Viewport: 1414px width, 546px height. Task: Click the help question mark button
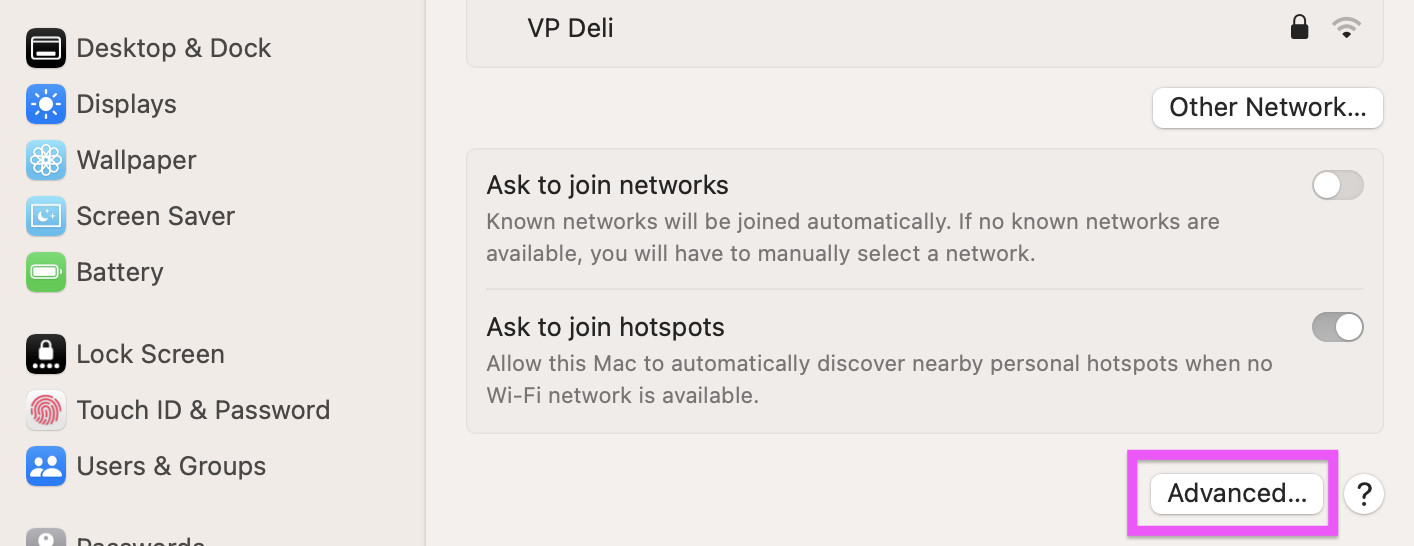click(x=1363, y=493)
